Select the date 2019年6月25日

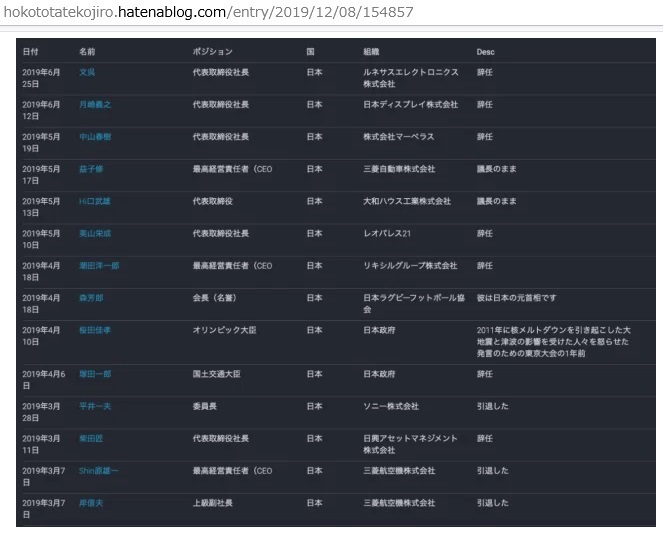(x=41, y=78)
